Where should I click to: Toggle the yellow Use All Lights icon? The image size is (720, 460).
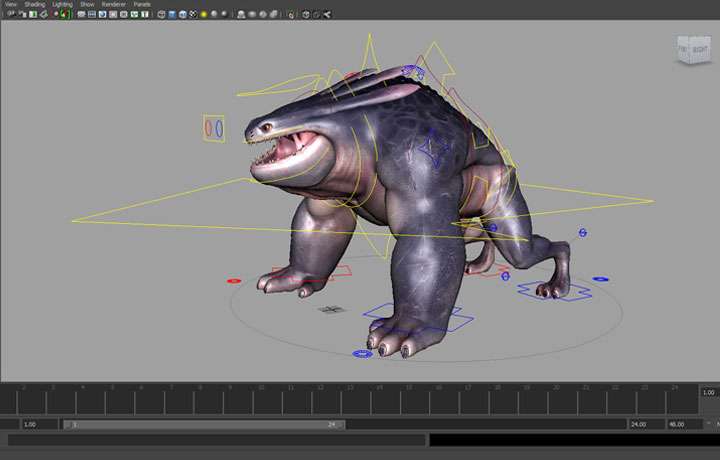tap(203, 14)
